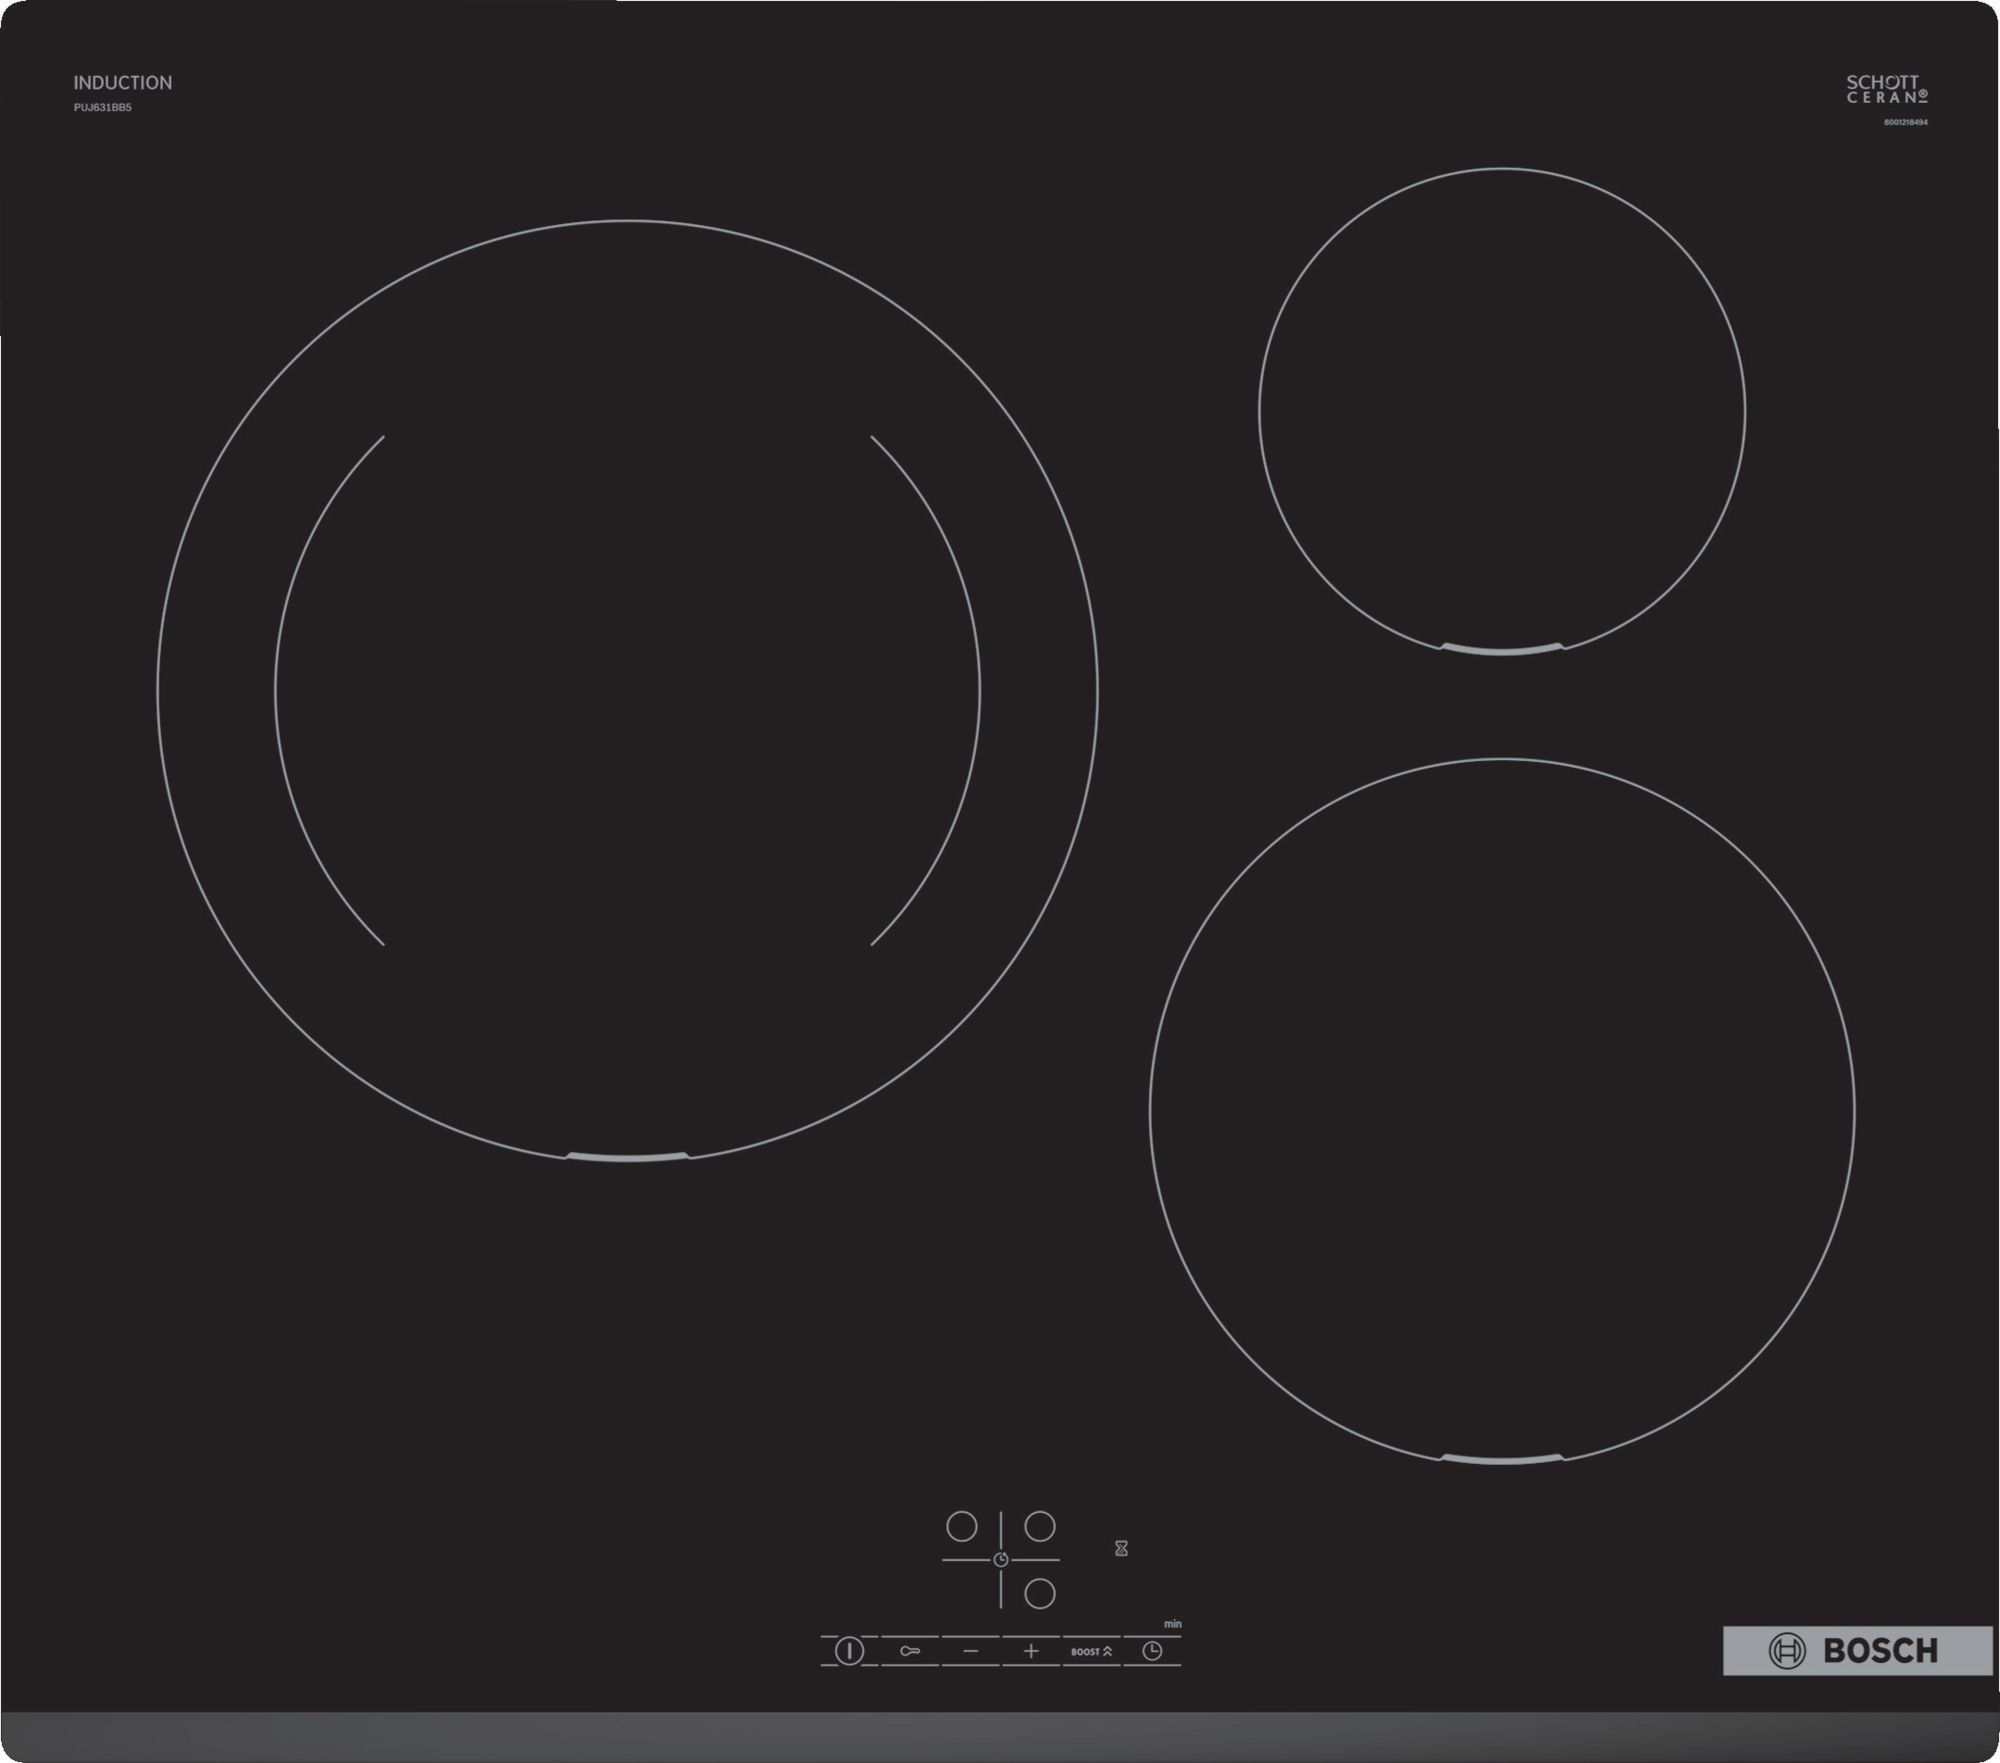Select the upper-right zone selector circle
2000x1763 pixels.
(x=1040, y=1526)
